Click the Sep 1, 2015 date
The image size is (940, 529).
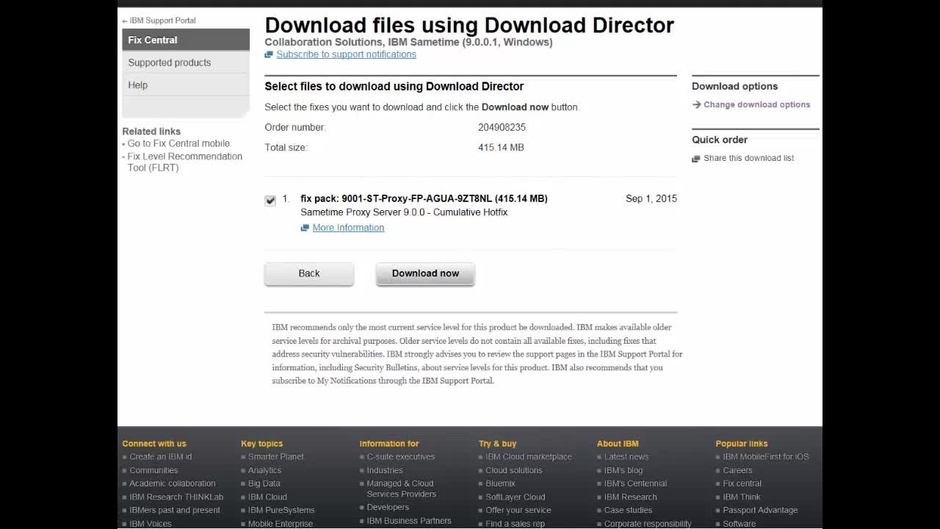[x=651, y=199]
